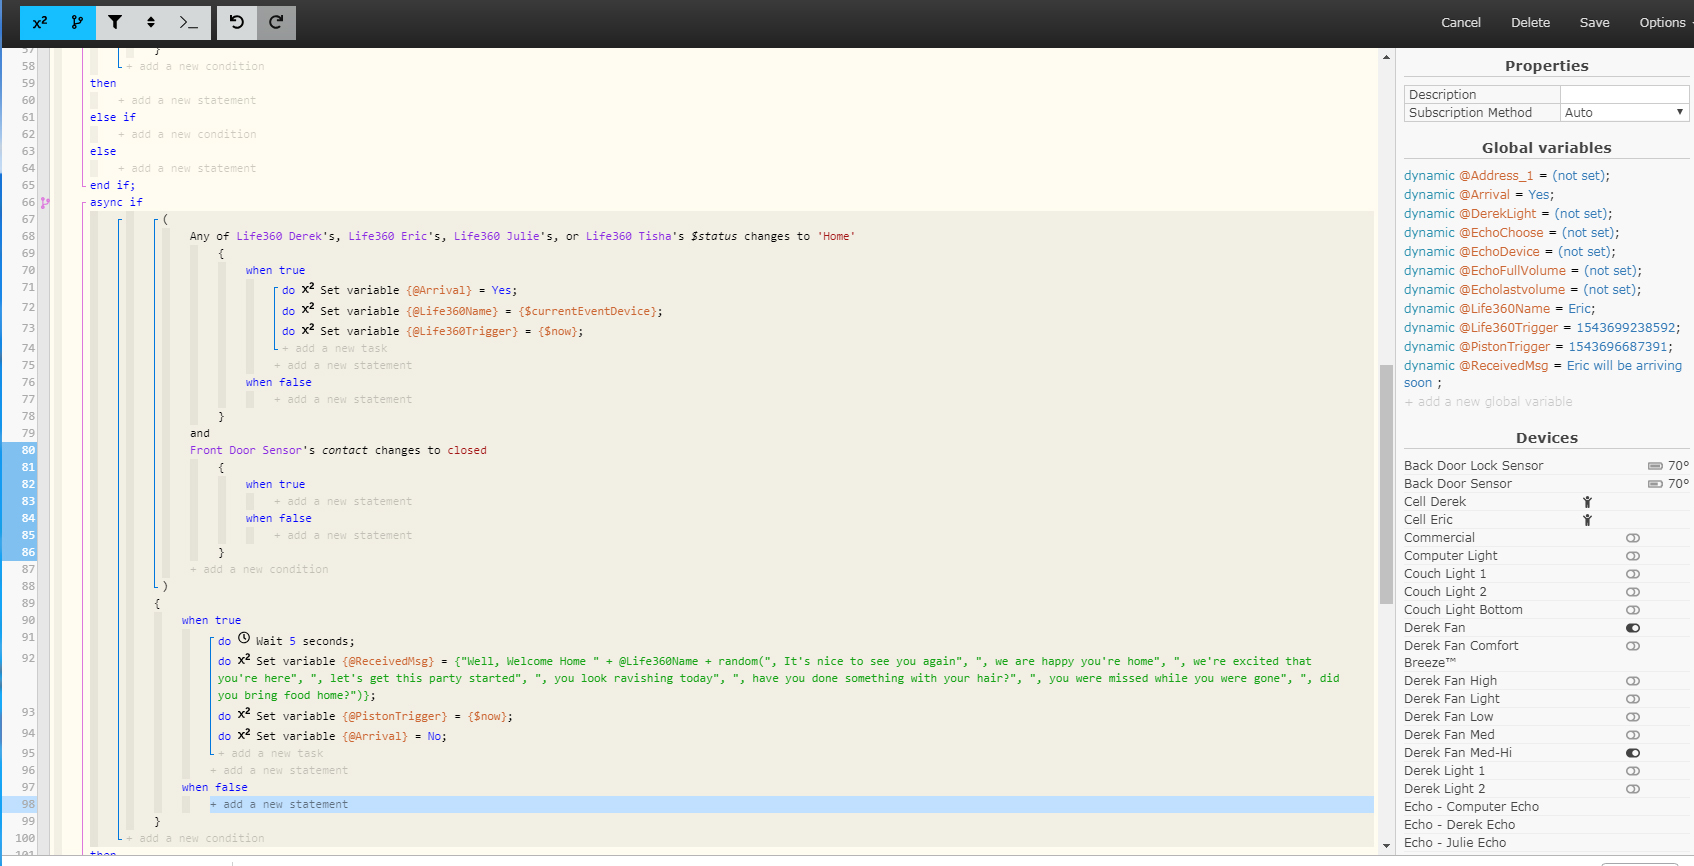Toggle the Computer Light switch
Image resolution: width=1694 pixels, height=866 pixels.
(1633, 556)
